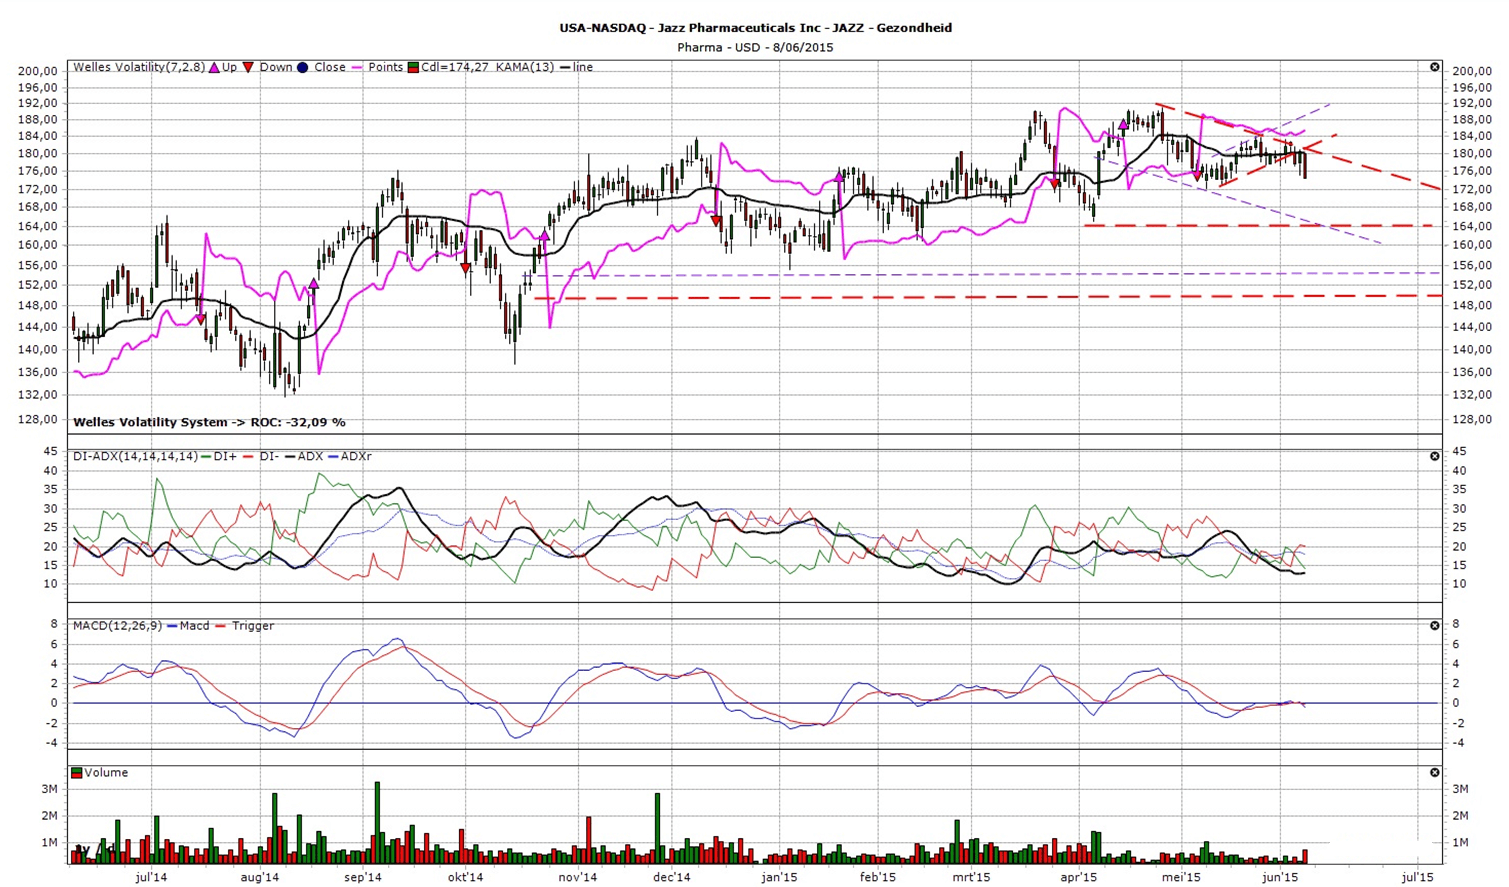Click the feb'15 date axis label
The image size is (1509, 887).
pyautogui.click(x=878, y=877)
